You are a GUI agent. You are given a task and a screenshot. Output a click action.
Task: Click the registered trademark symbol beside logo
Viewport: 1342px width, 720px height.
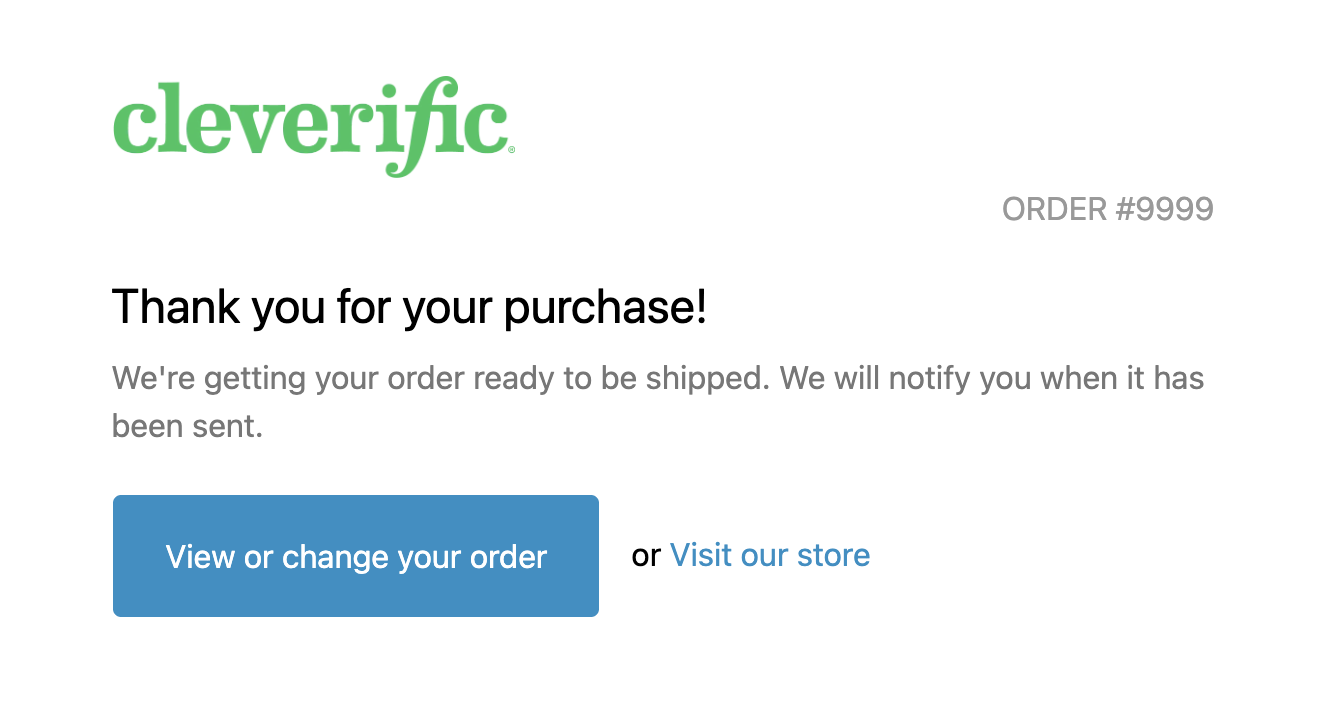click(x=512, y=149)
